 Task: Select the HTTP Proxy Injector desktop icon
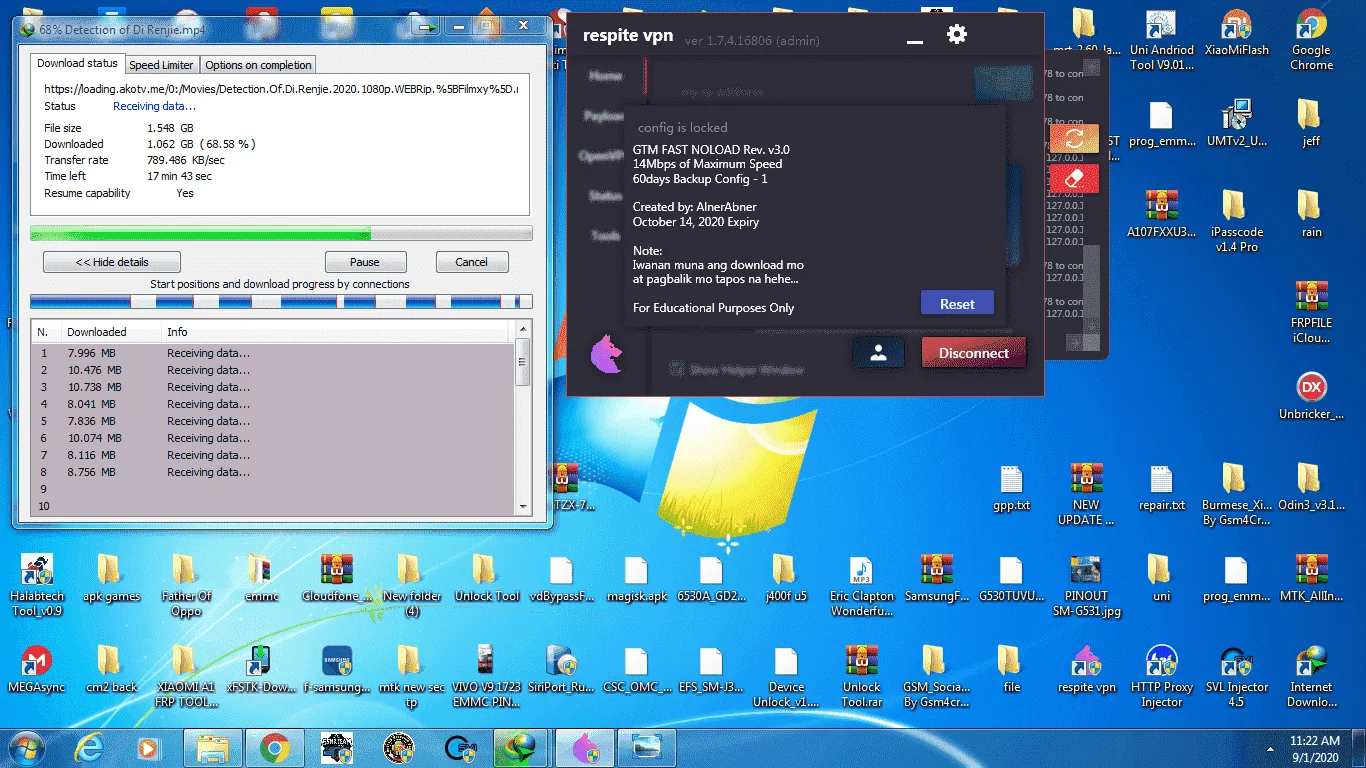pos(1161,677)
